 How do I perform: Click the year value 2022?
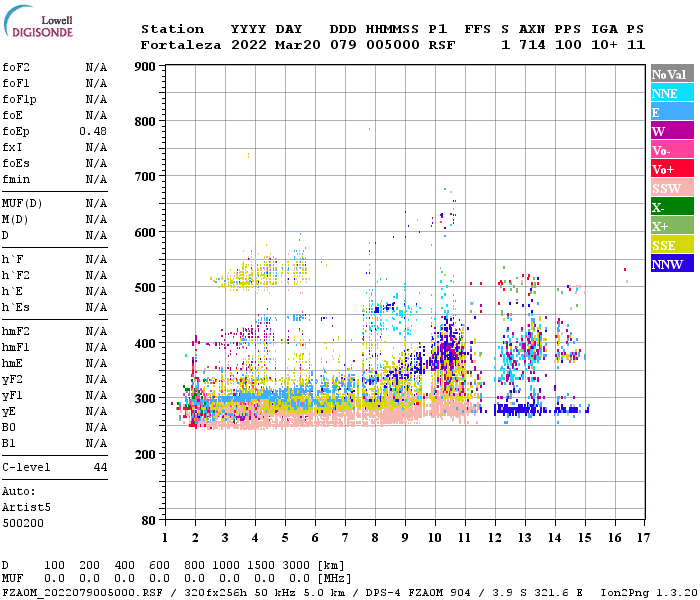coord(248,45)
